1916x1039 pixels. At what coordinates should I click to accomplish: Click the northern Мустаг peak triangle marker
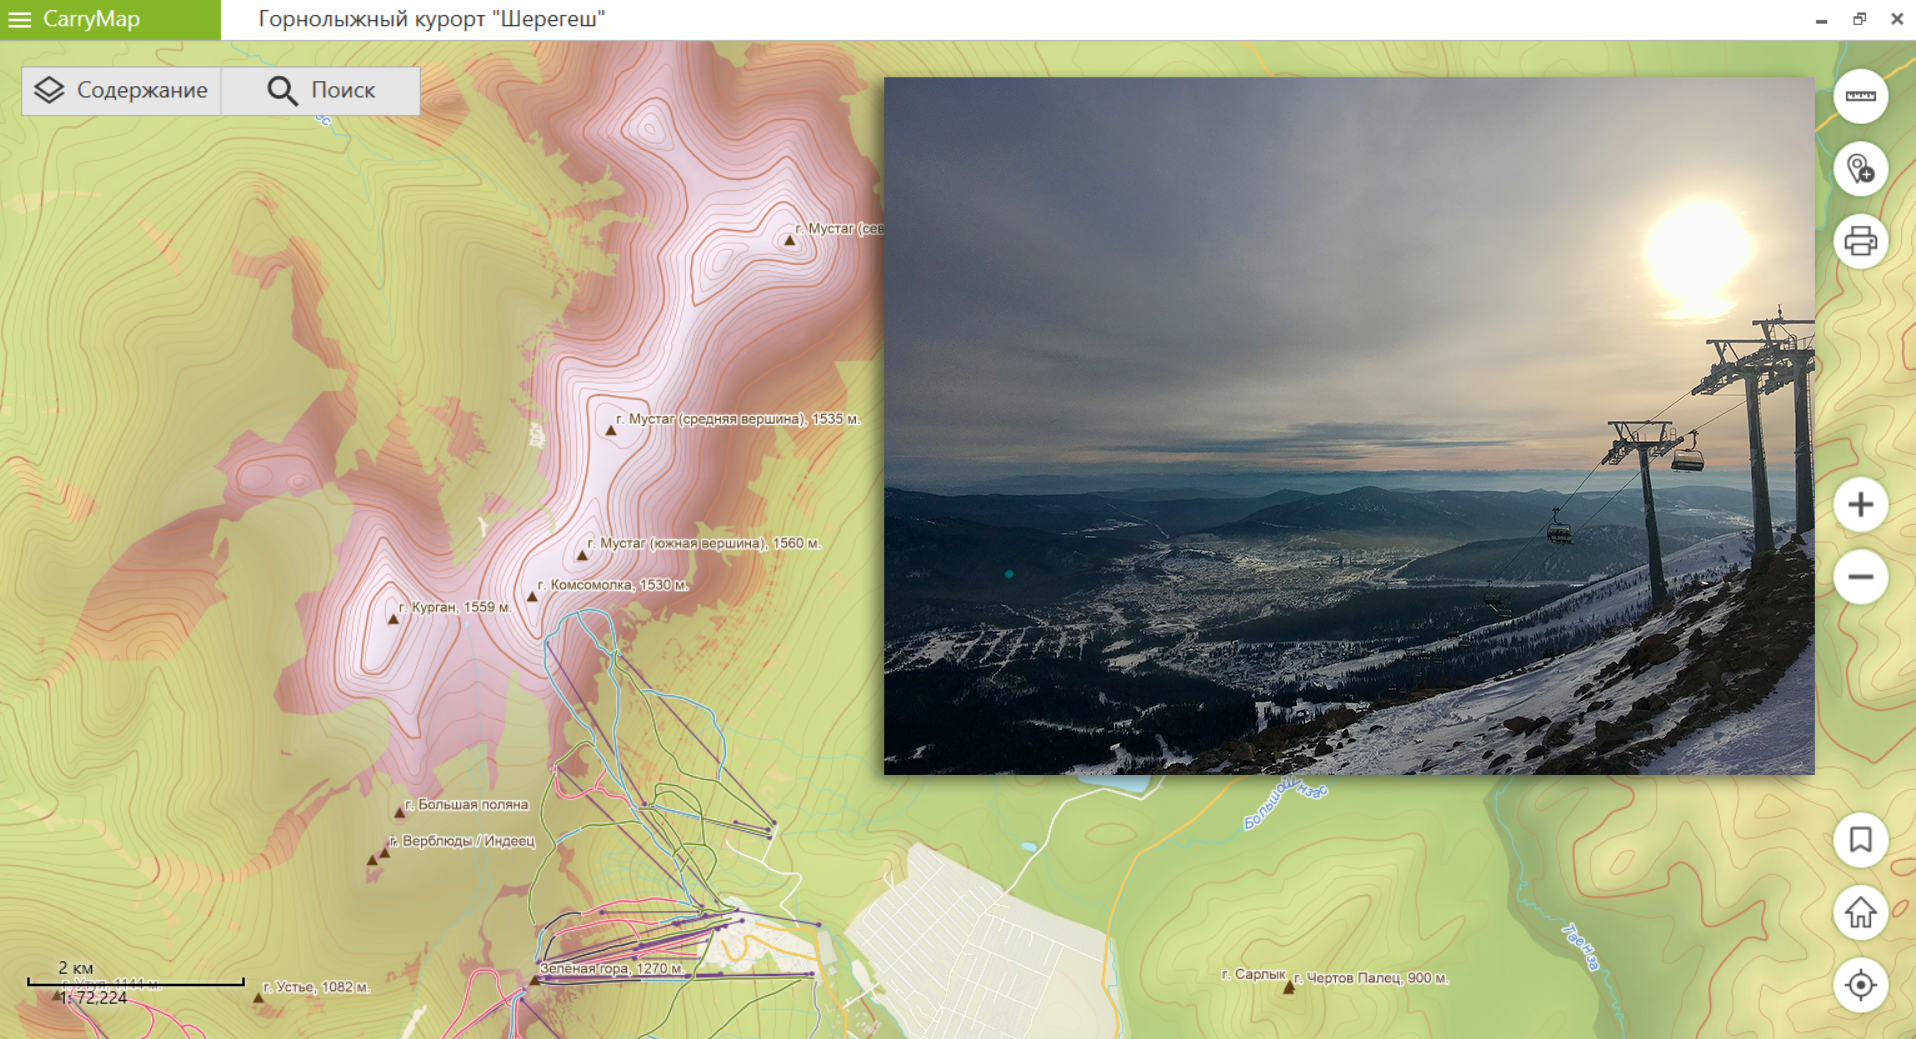tap(789, 240)
